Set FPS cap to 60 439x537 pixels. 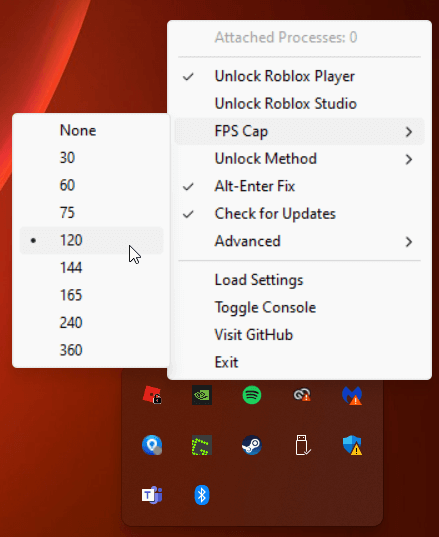[x=91, y=185]
